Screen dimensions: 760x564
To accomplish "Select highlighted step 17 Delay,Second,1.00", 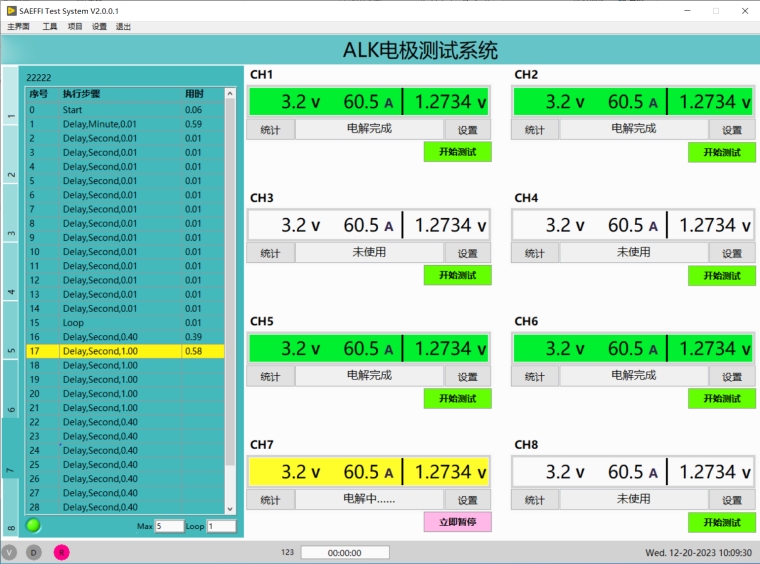I will (120, 351).
